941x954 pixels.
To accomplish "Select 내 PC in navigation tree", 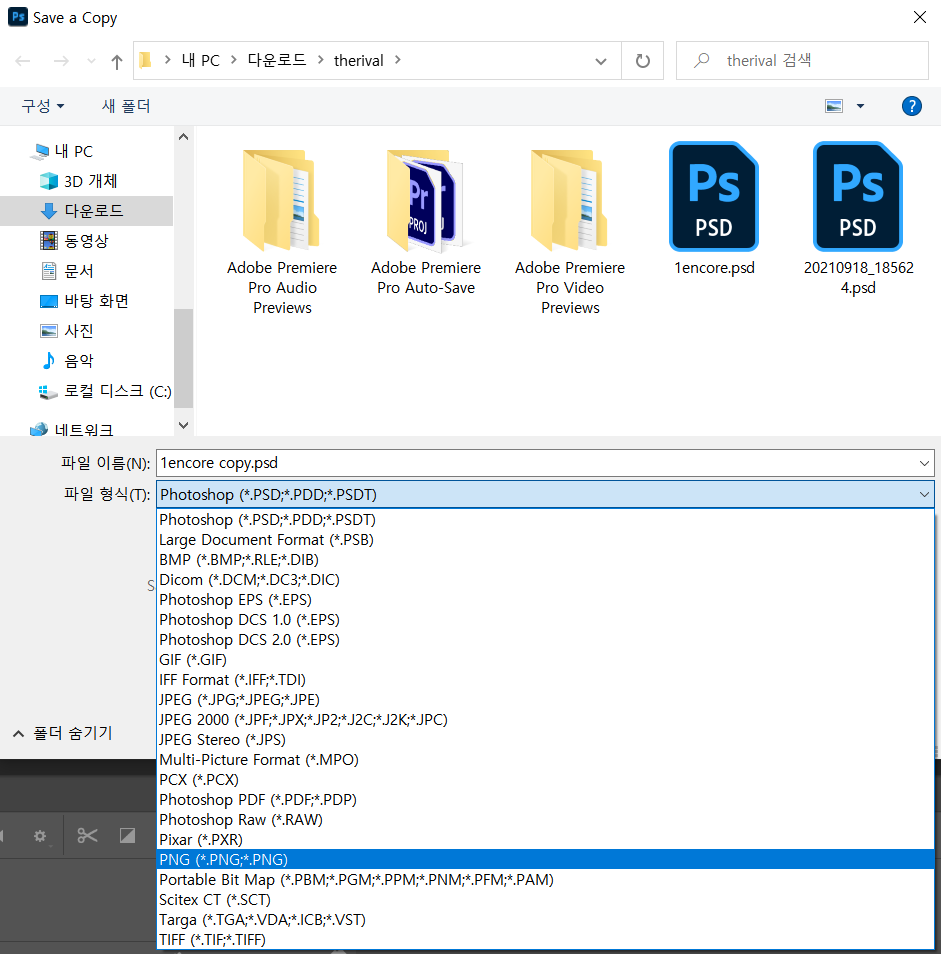I will tap(63, 151).
